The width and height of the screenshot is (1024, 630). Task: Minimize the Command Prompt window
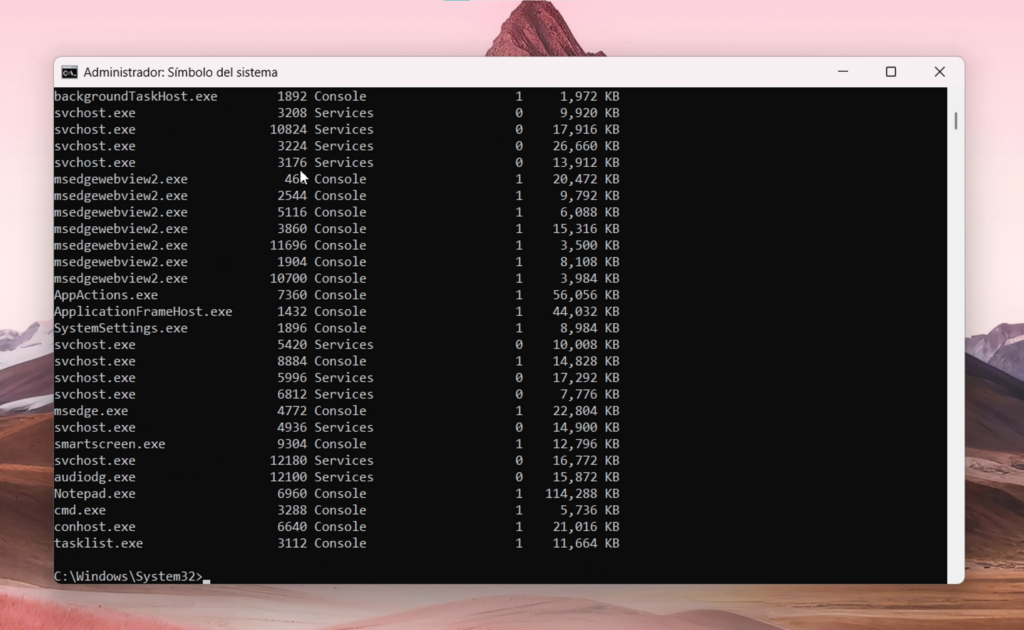click(x=842, y=71)
